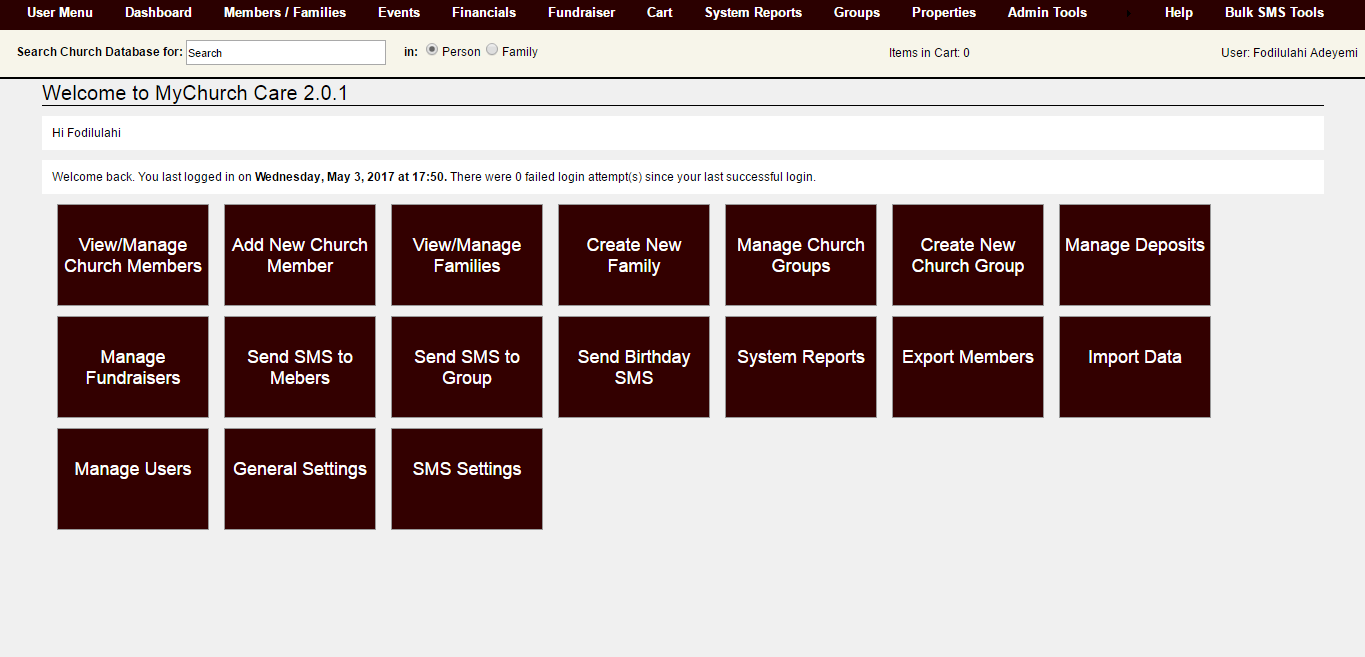This screenshot has height=657, width=1365.
Task: Open the Manage Church Groups tile
Action: [x=801, y=255]
